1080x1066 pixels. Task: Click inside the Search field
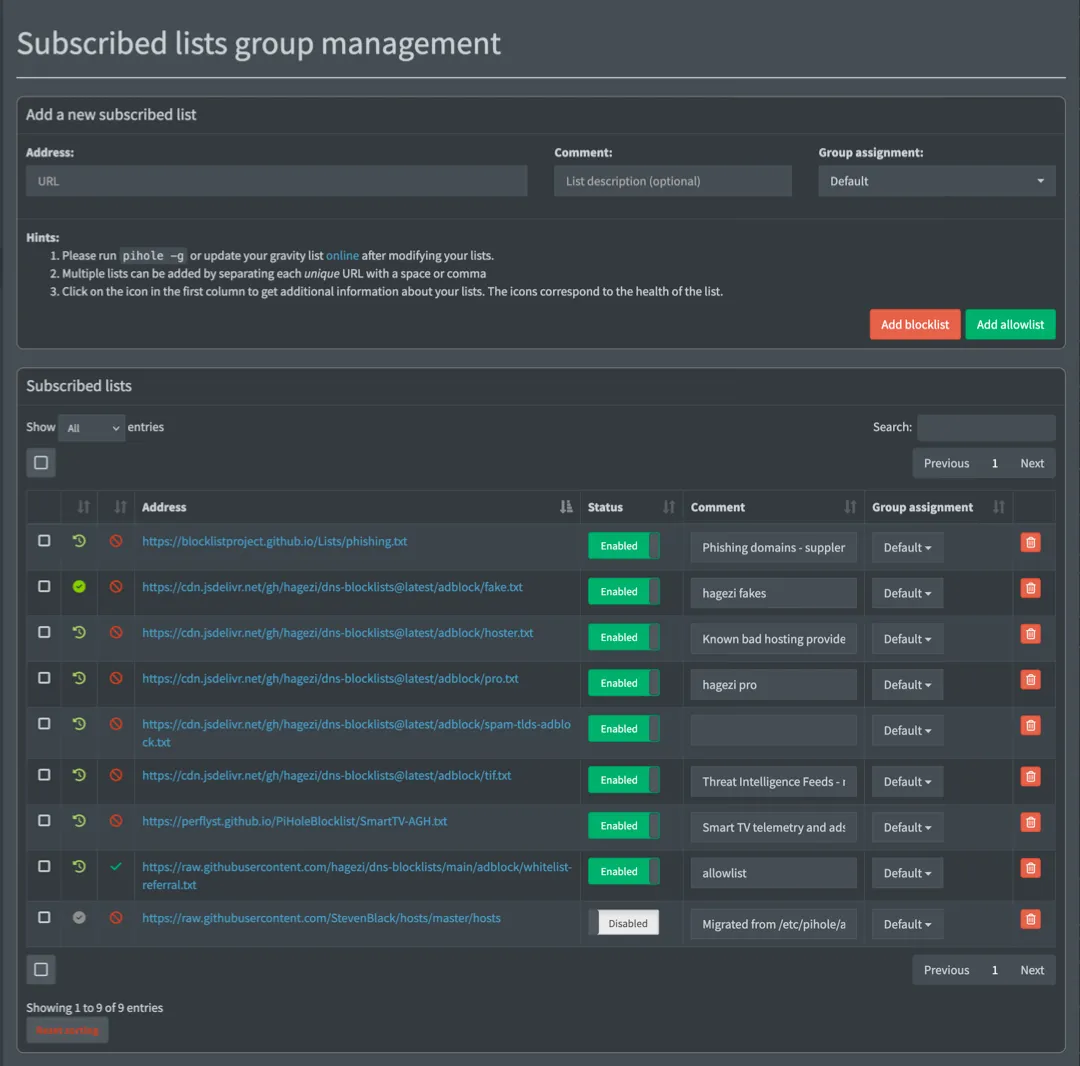[986, 427]
